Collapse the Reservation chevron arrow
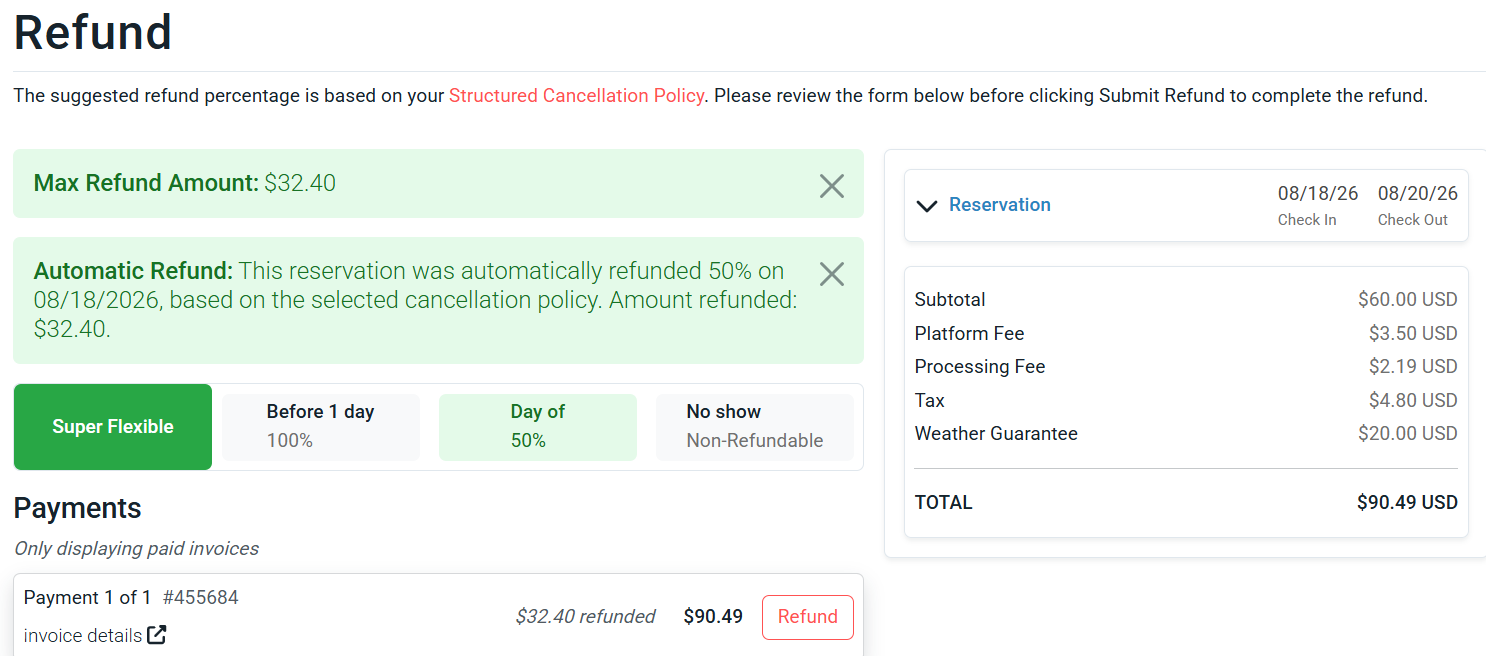 927,206
